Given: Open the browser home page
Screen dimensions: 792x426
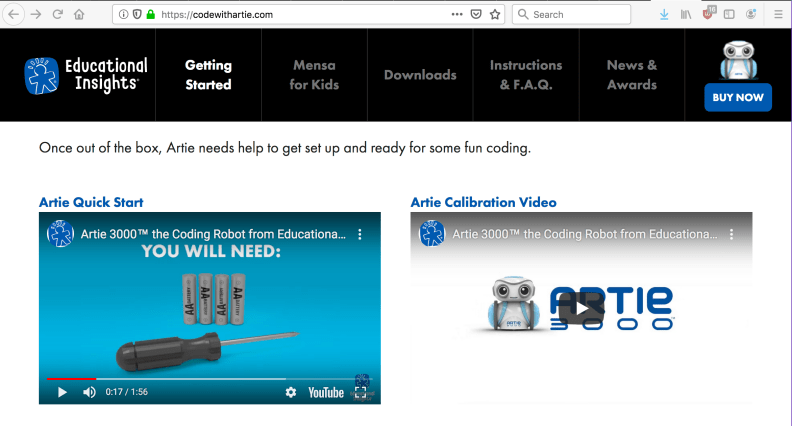Looking at the screenshot, I should 79,14.
